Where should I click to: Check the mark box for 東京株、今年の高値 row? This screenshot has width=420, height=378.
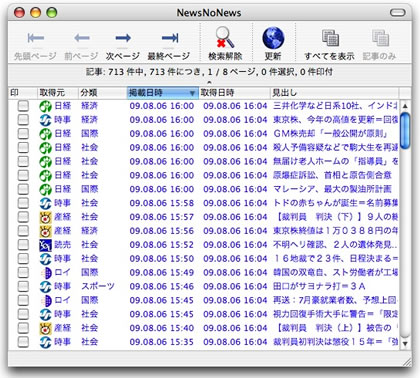[x=23, y=120]
